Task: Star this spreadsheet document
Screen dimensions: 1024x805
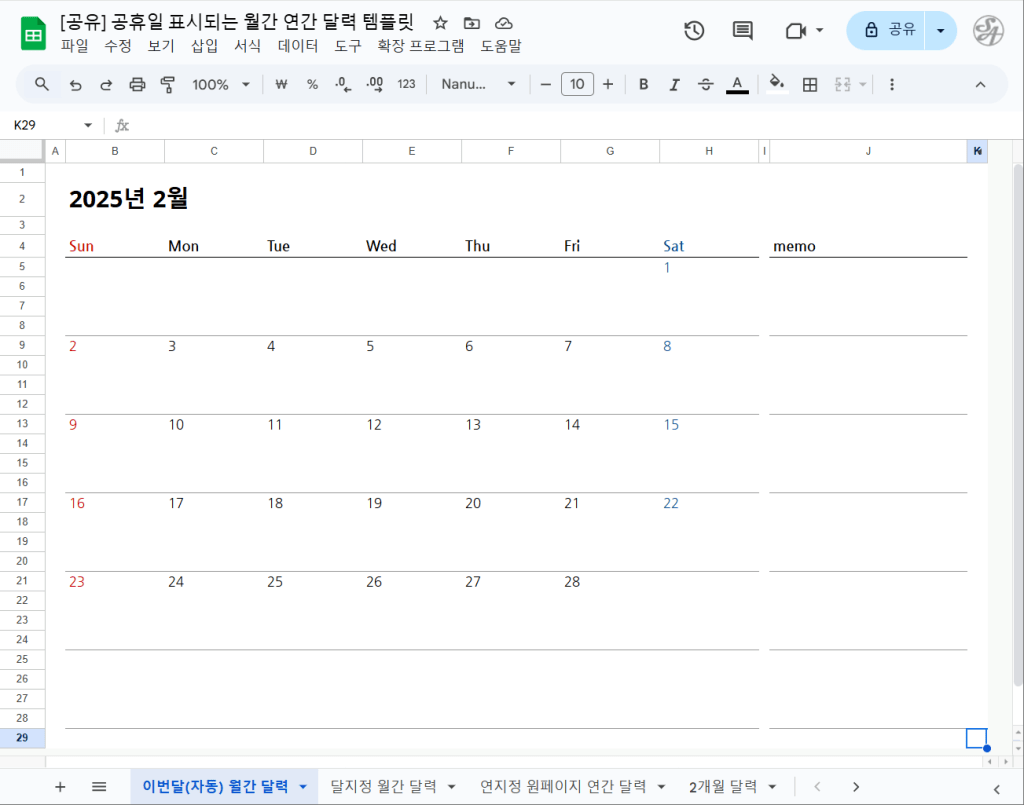Action: coord(440,23)
